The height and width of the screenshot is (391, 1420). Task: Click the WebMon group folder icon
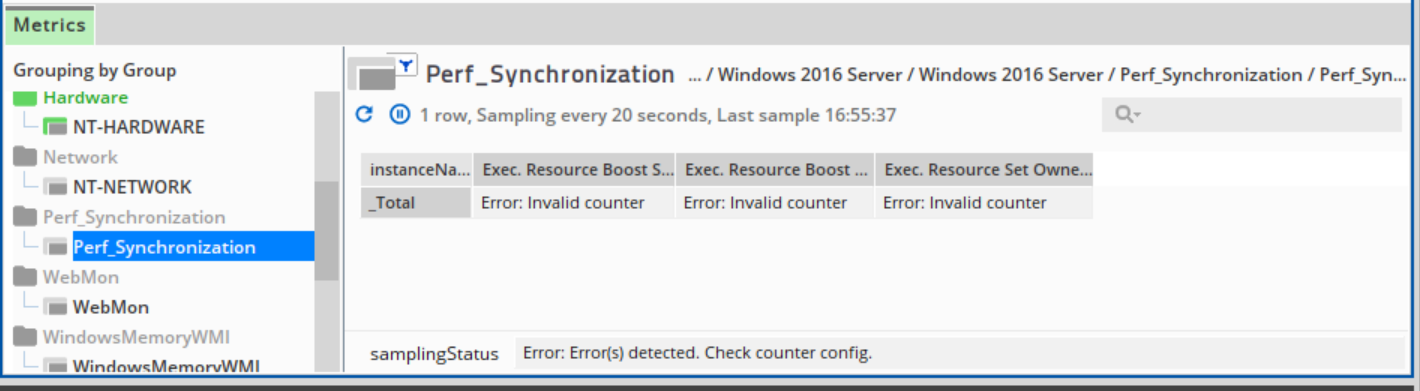tap(25, 277)
